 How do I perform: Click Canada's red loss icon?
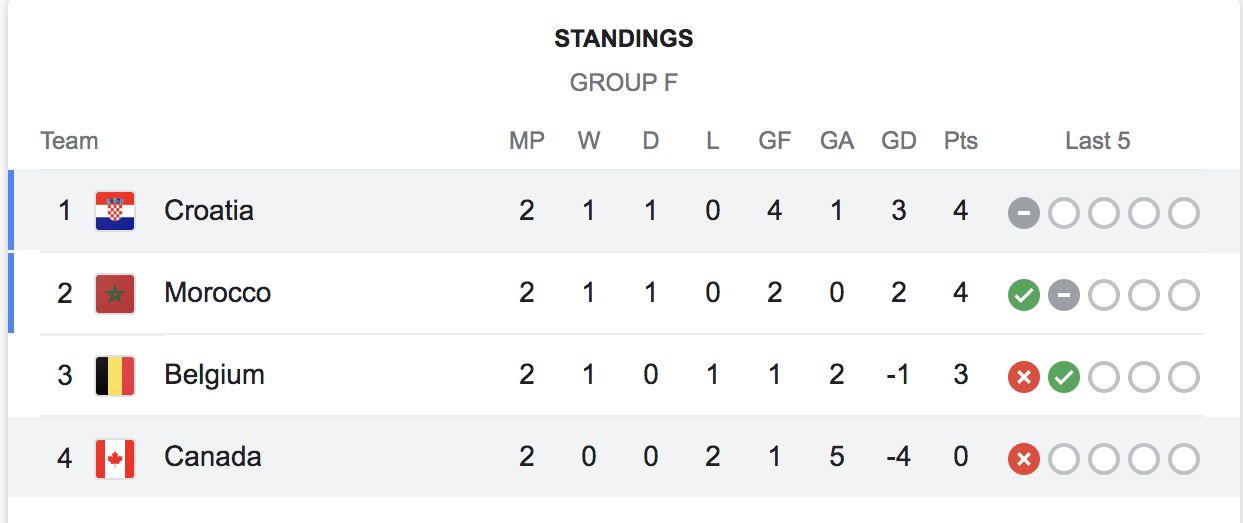(1024, 459)
